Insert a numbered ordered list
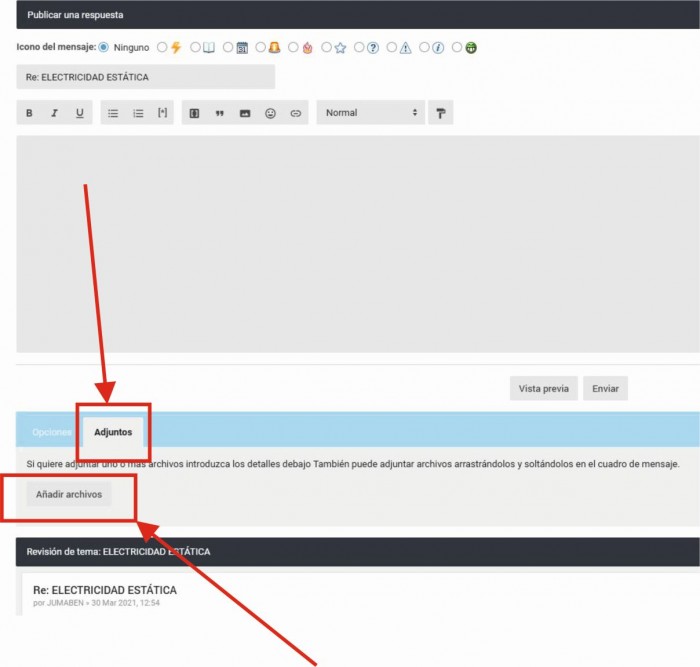The height and width of the screenshot is (667, 700). tap(138, 113)
